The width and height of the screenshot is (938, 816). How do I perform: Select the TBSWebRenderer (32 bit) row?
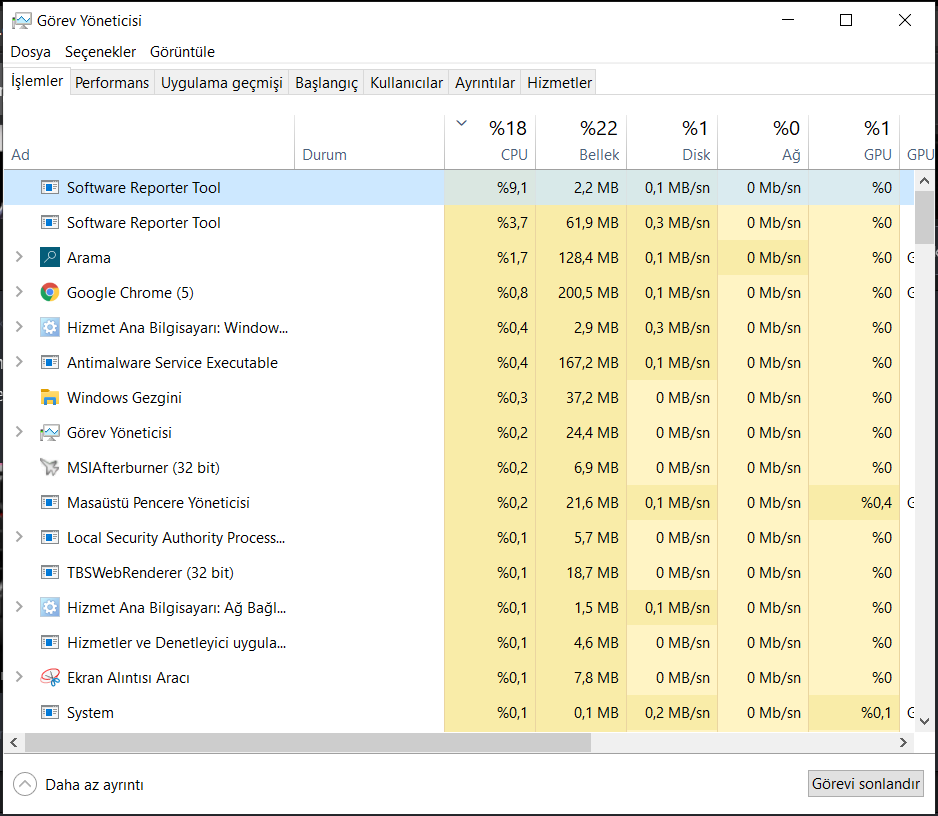pyautogui.click(x=459, y=573)
